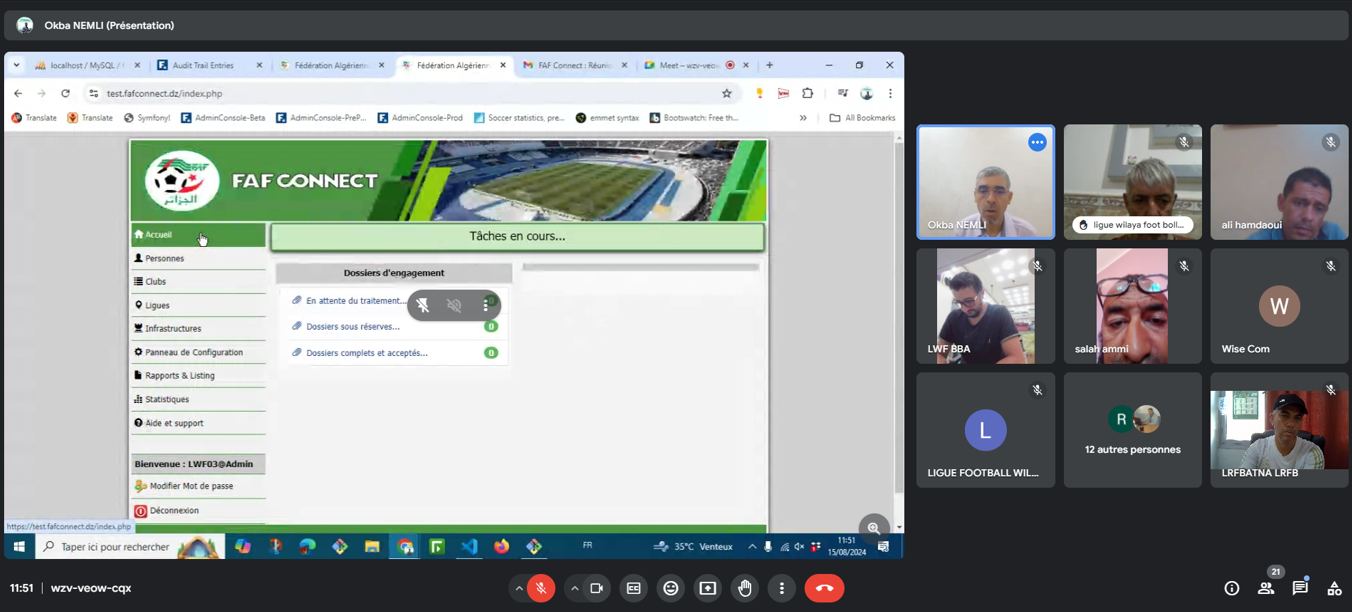Open the AdminConsole-Beta bookmark
1352x612 pixels.
tap(223, 118)
